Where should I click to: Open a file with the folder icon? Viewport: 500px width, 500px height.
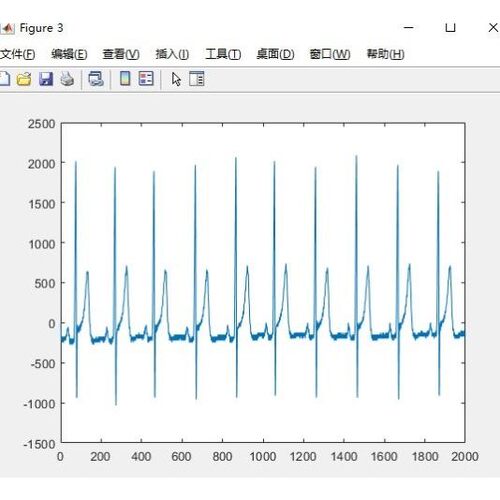tap(24, 79)
